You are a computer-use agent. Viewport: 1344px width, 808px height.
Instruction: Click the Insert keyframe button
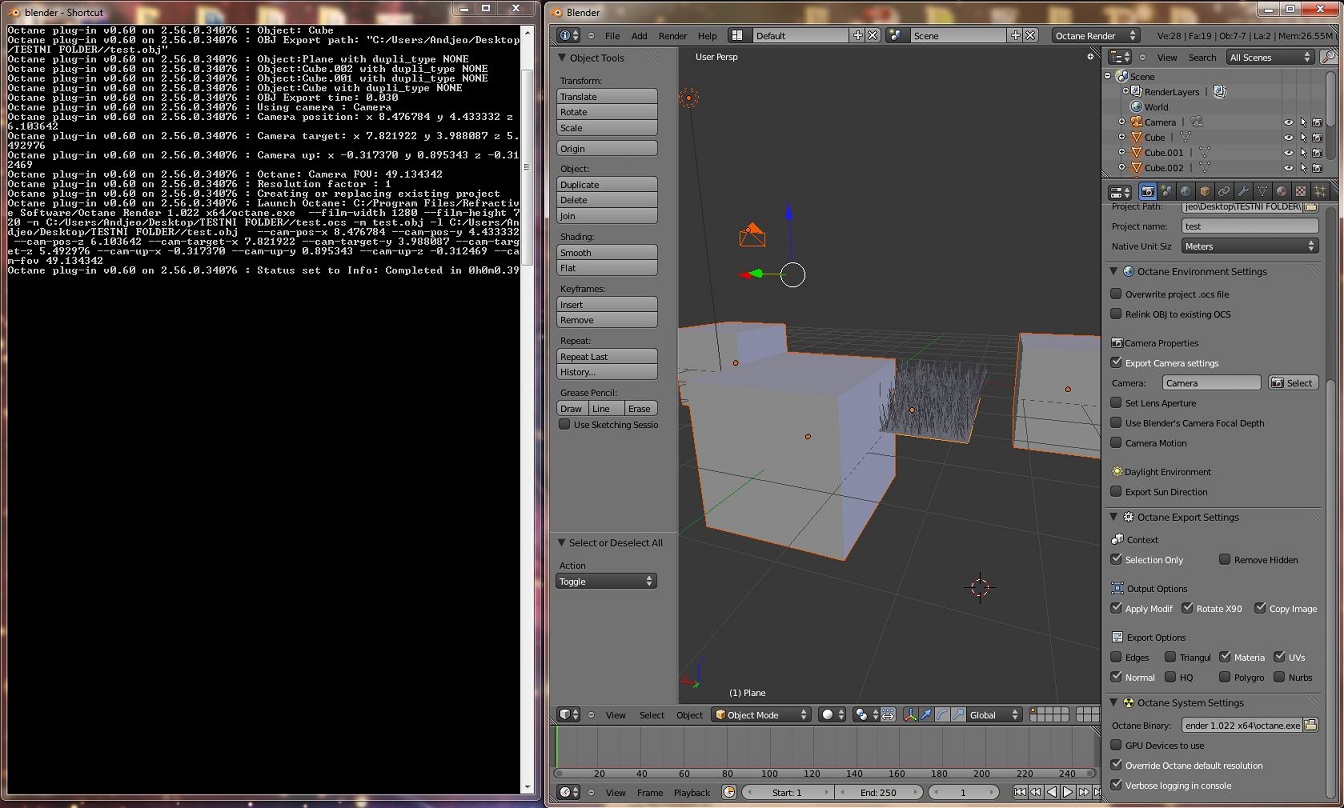coord(607,304)
